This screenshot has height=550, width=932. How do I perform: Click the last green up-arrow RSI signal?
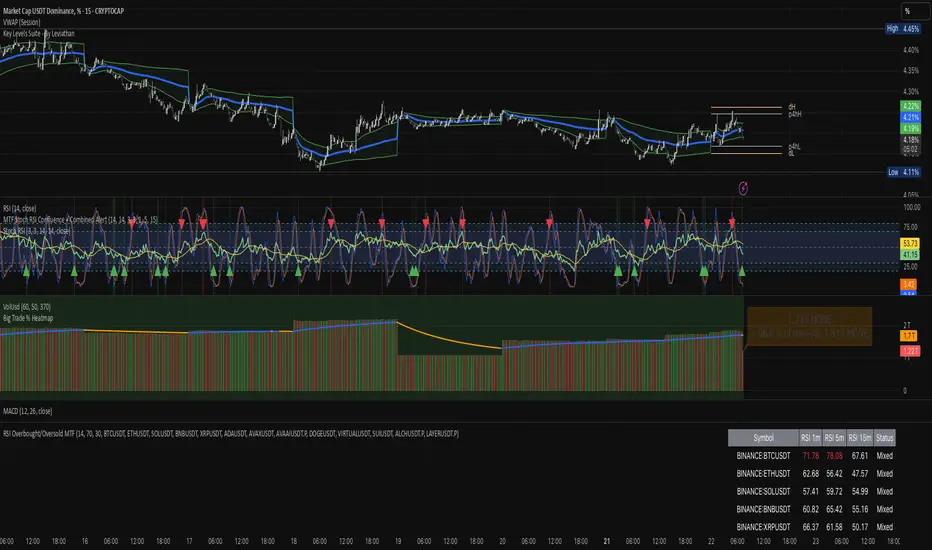[741, 271]
